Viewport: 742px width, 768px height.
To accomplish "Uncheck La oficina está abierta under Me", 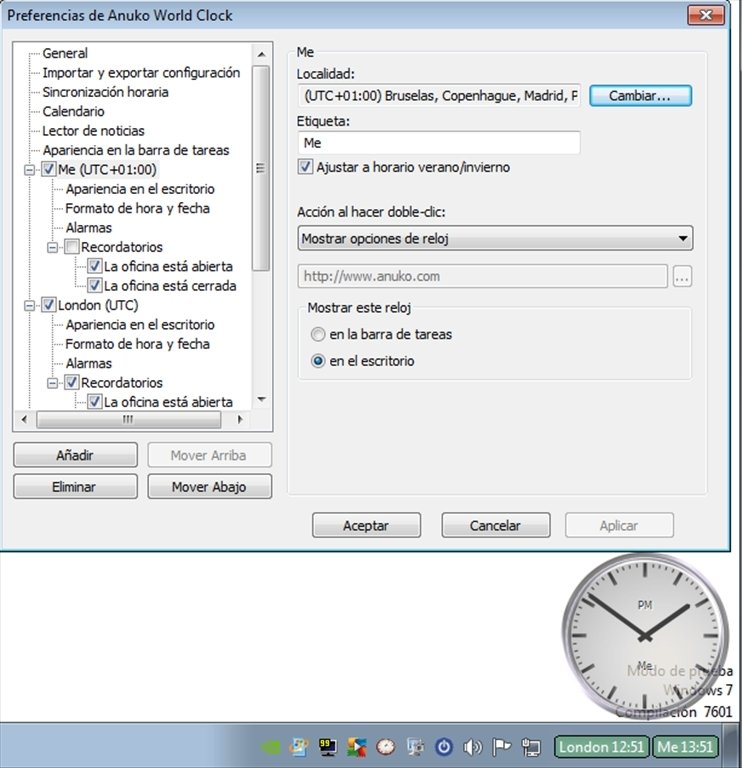I will click(95, 266).
